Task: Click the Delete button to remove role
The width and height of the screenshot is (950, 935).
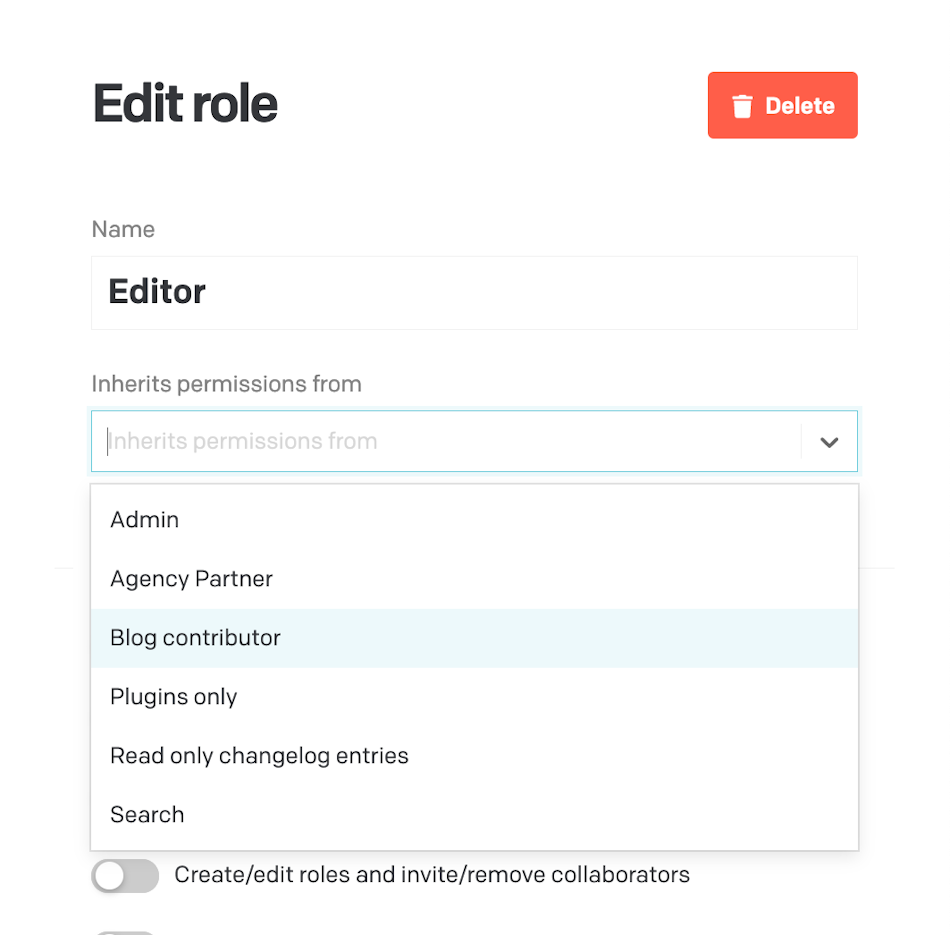Action: pyautogui.click(x=782, y=105)
